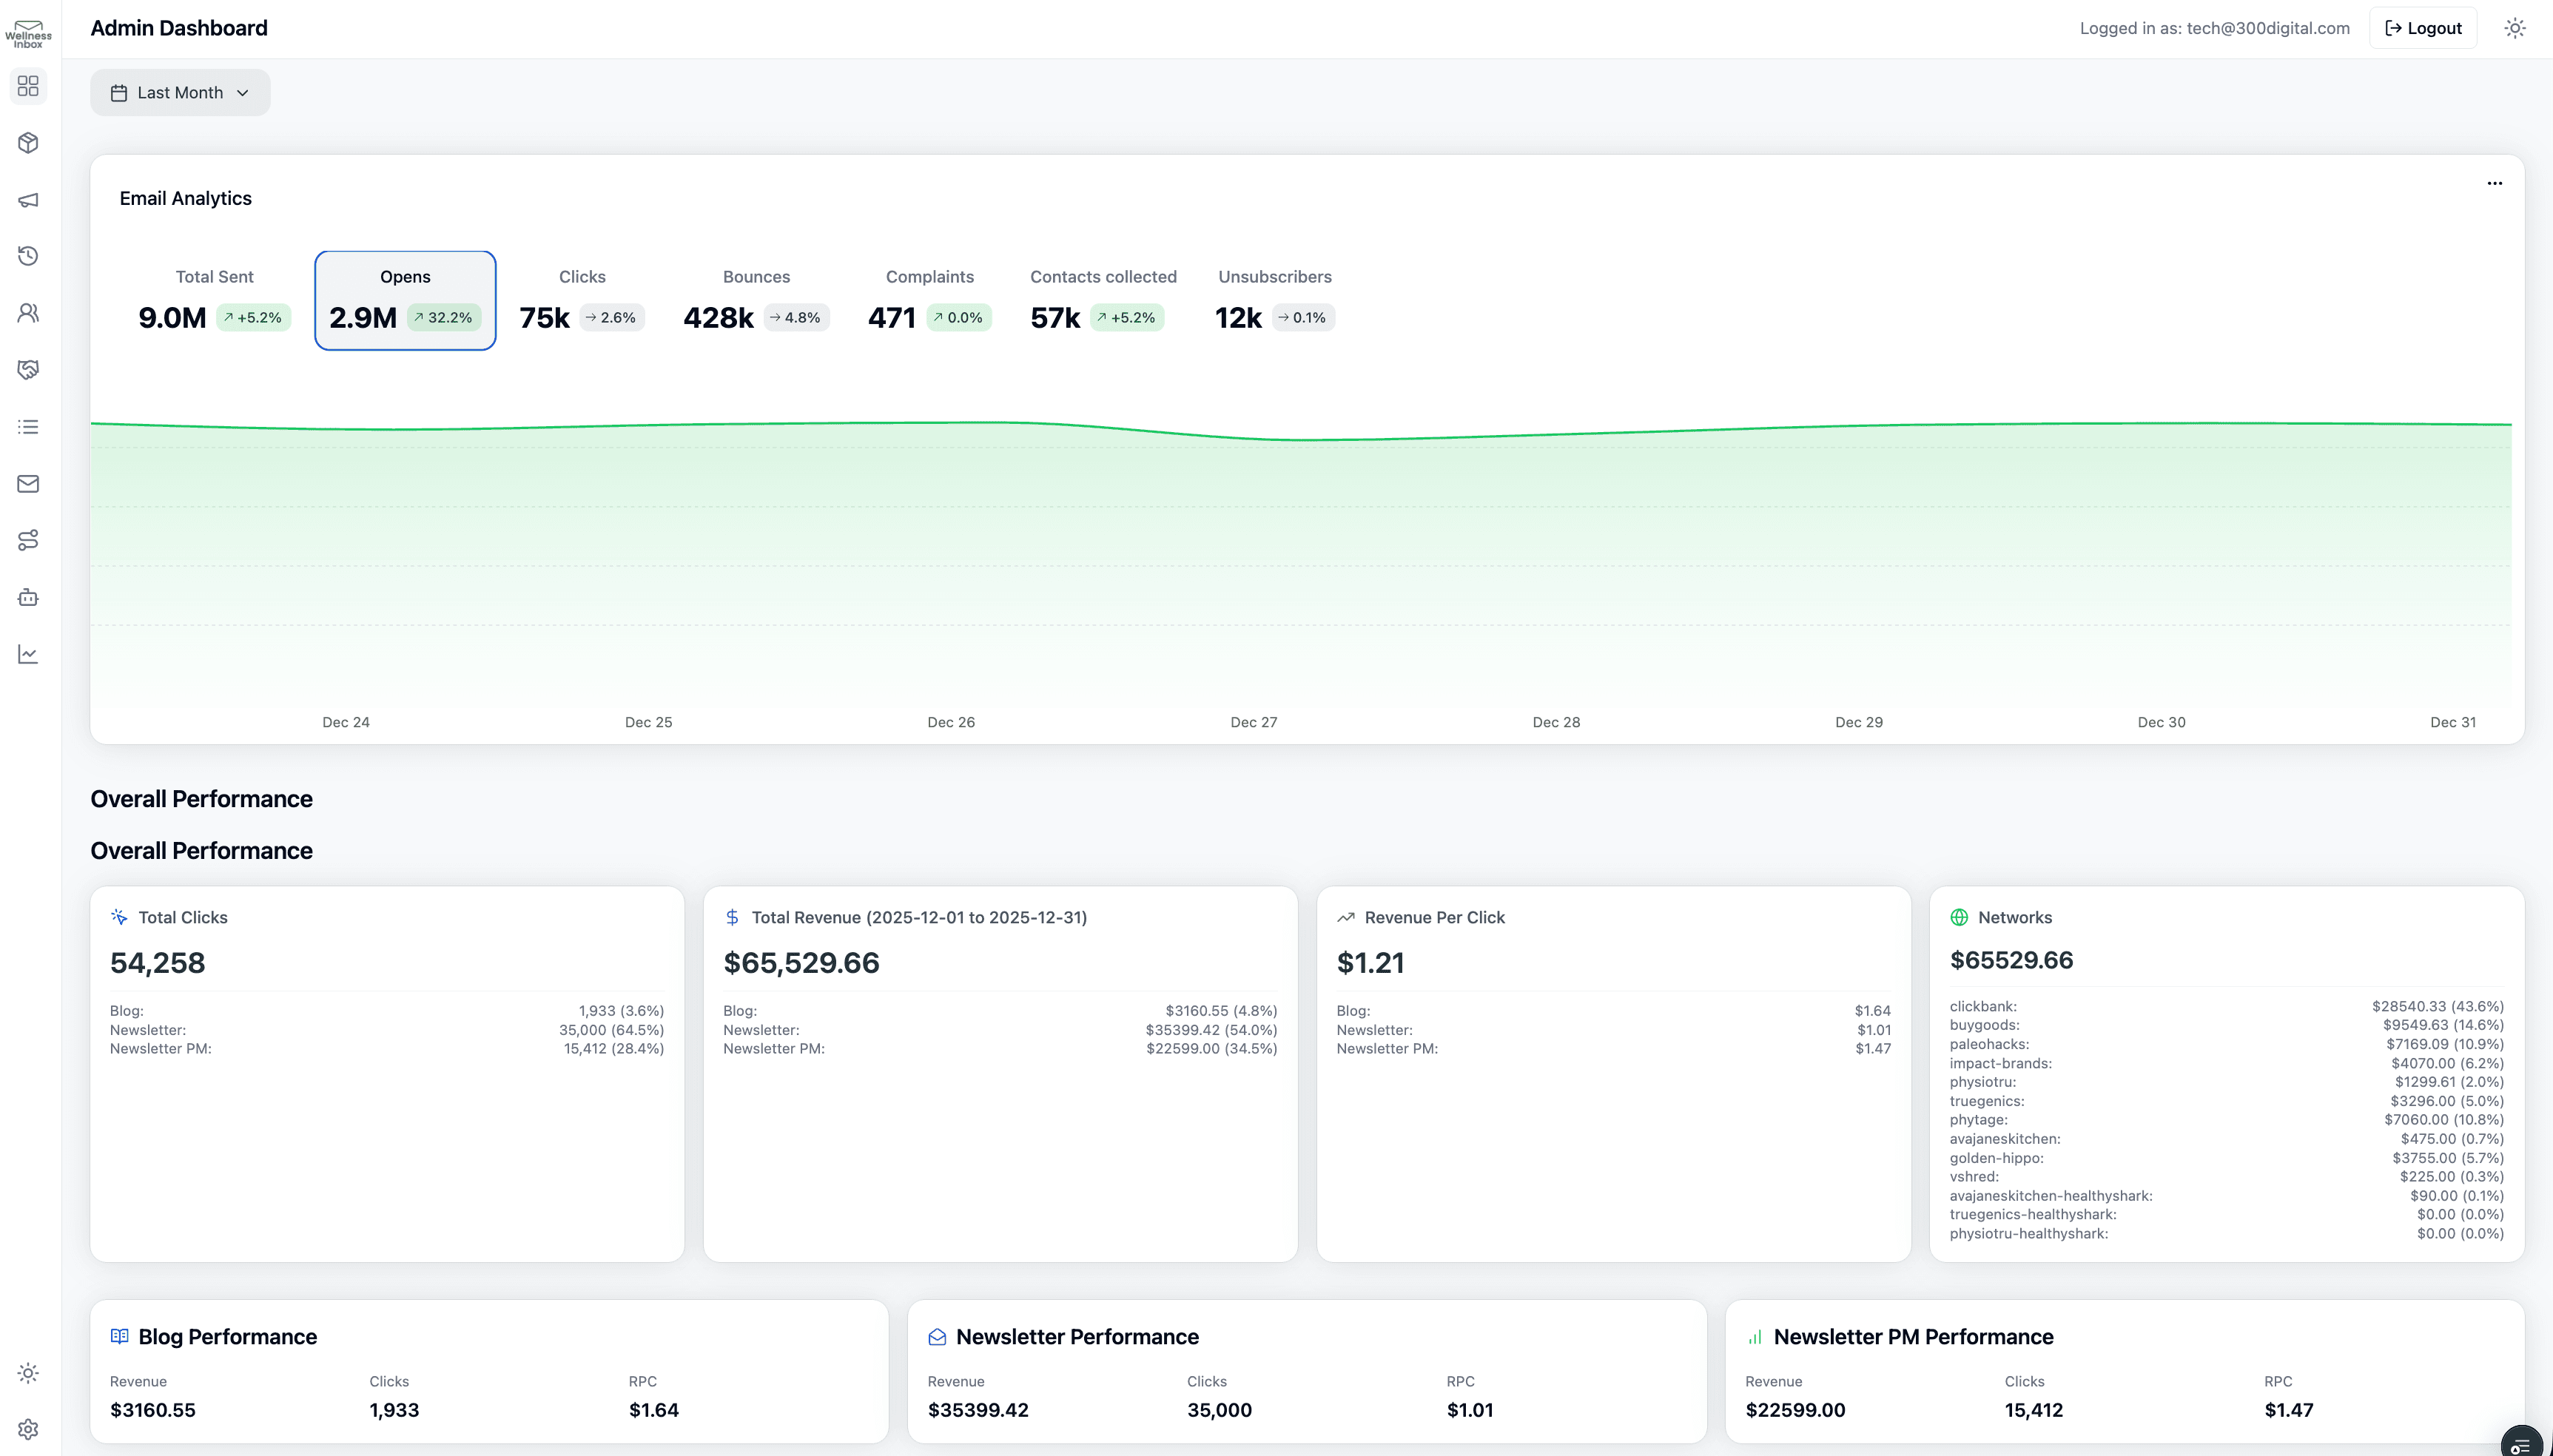Image resolution: width=2553 pixels, height=1456 pixels.
Task: Open the megaphone campaigns icon
Action: click(x=28, y=199)
